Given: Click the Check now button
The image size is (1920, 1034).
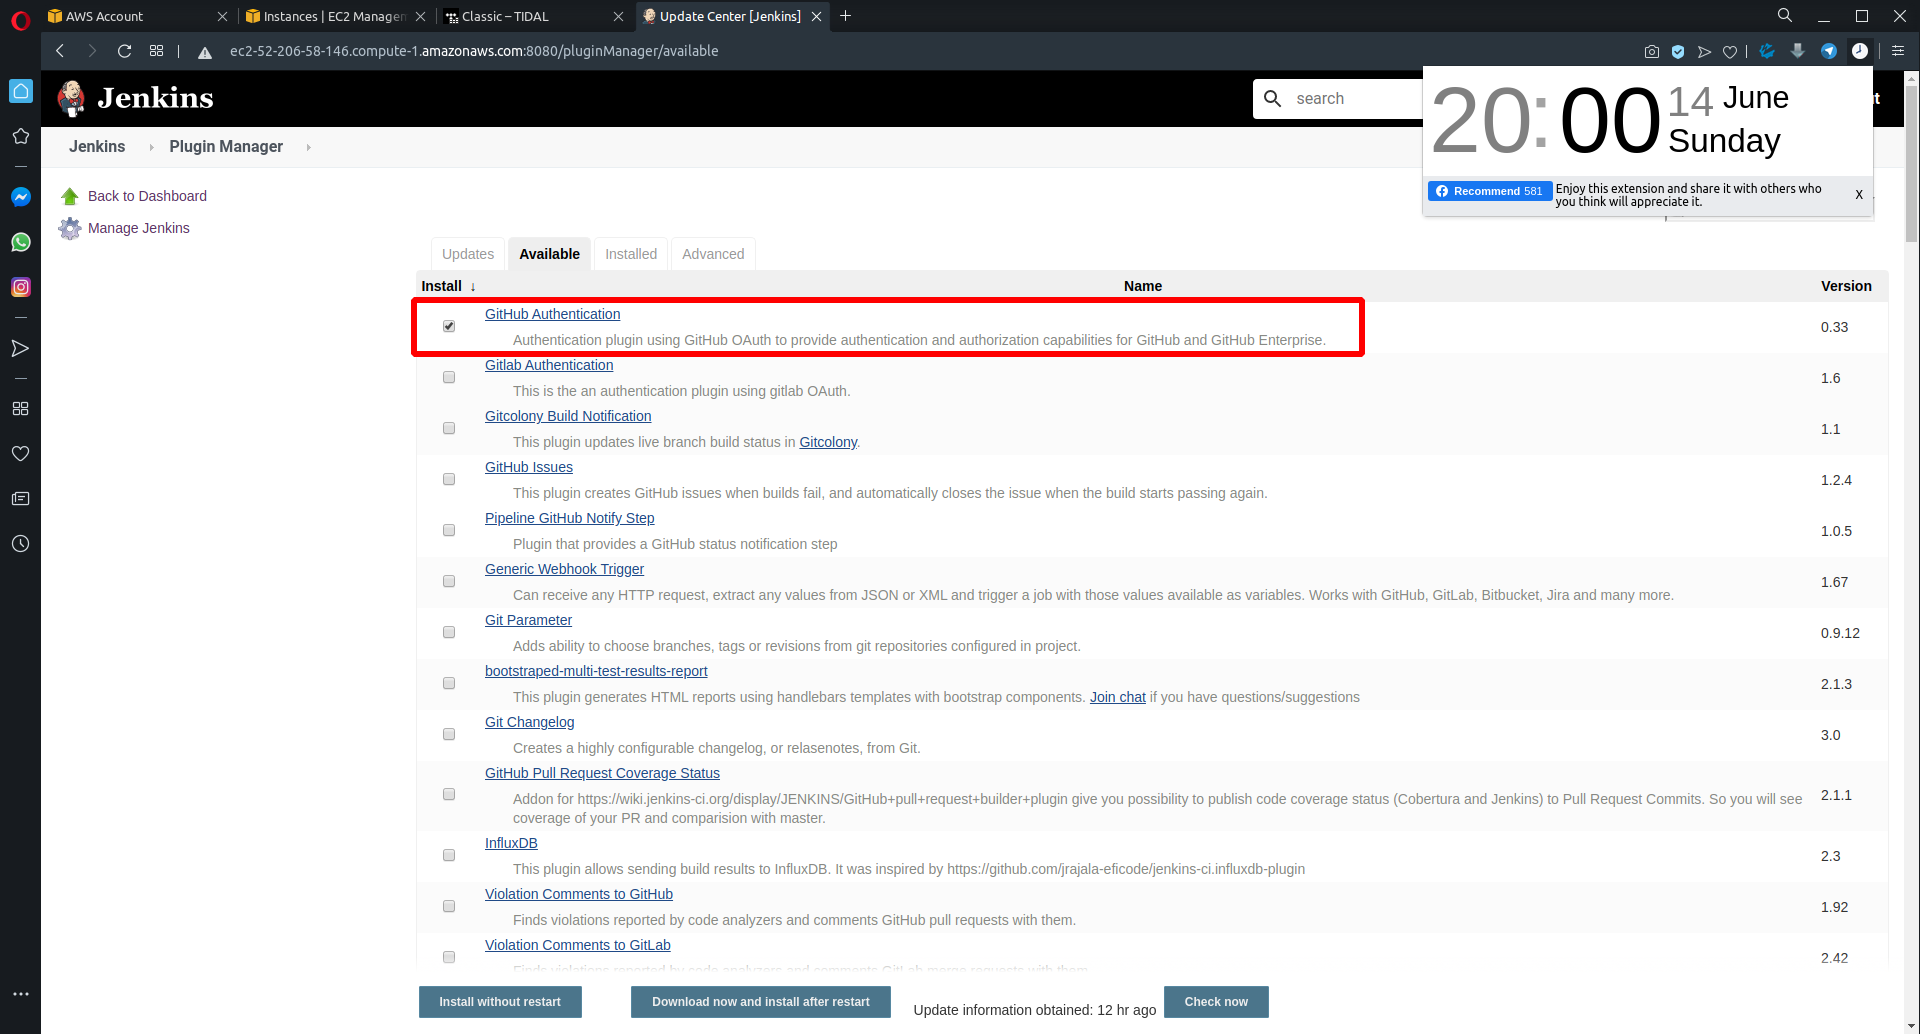Looking at the screenshot, I should click(1216, 1002).
